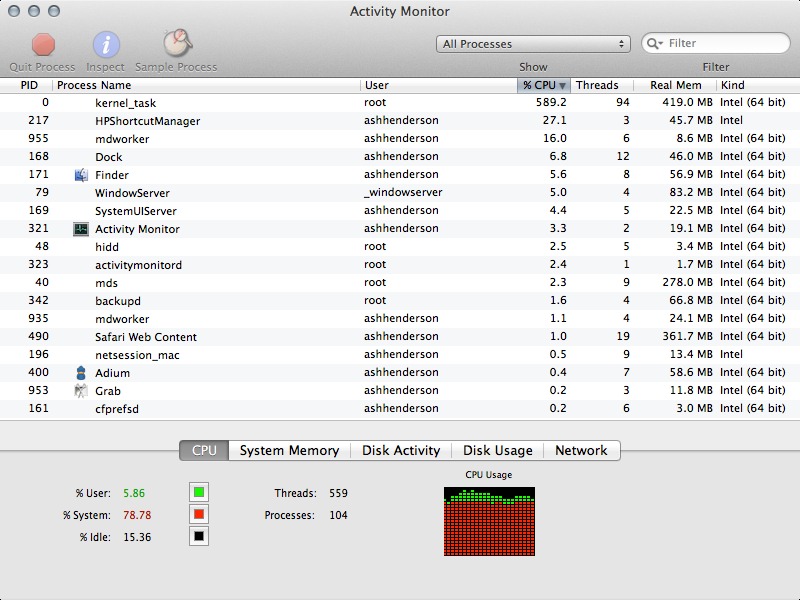800x600 pixels.
Task: Click the green % User color swatch
Action: pyautogui.click(x=199, y=492)
